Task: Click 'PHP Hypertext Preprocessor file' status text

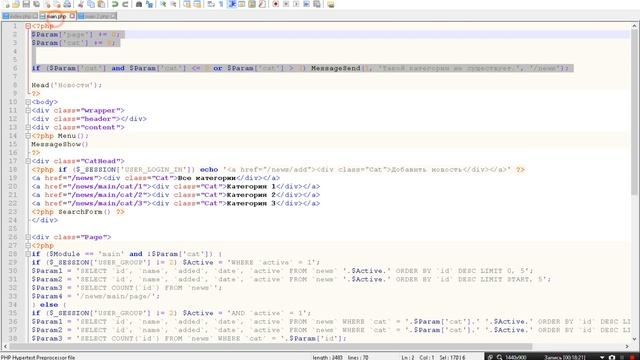Action: (x=38, y=357)
